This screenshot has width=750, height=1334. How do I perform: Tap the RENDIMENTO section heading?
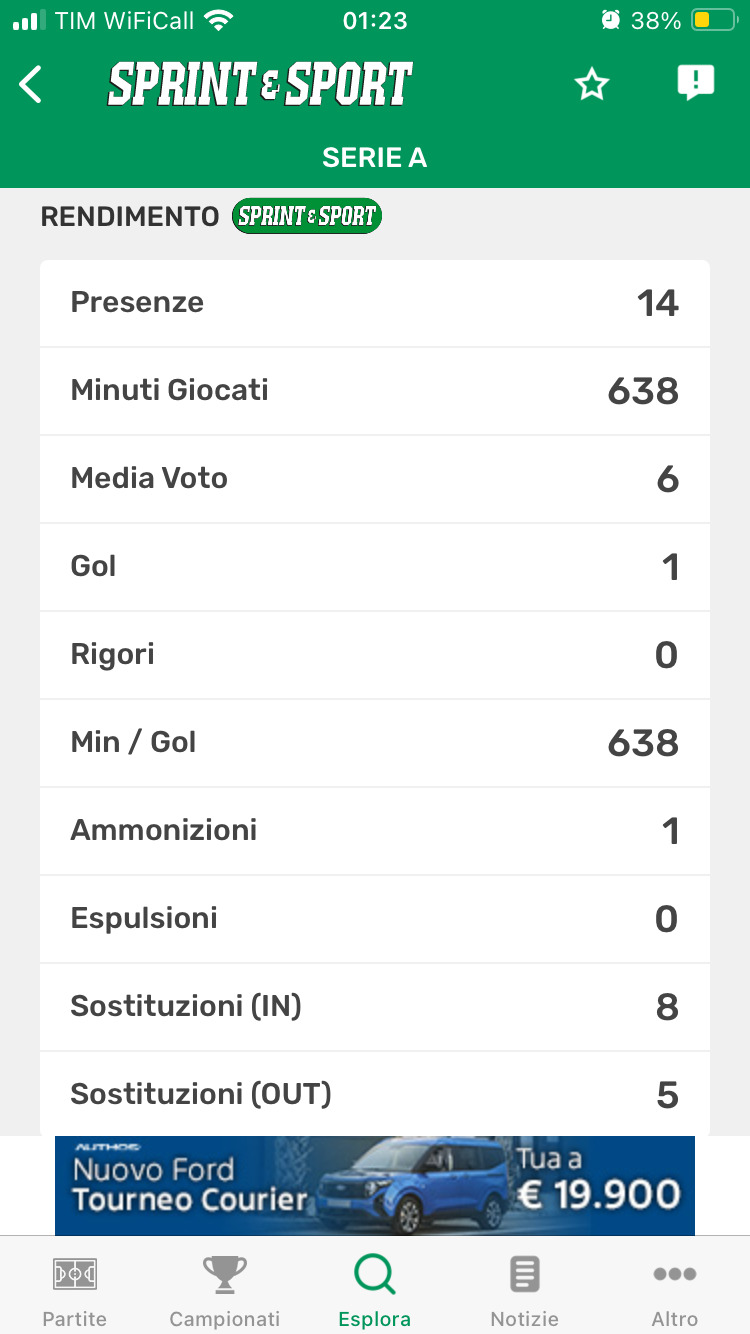click(130, 216)
